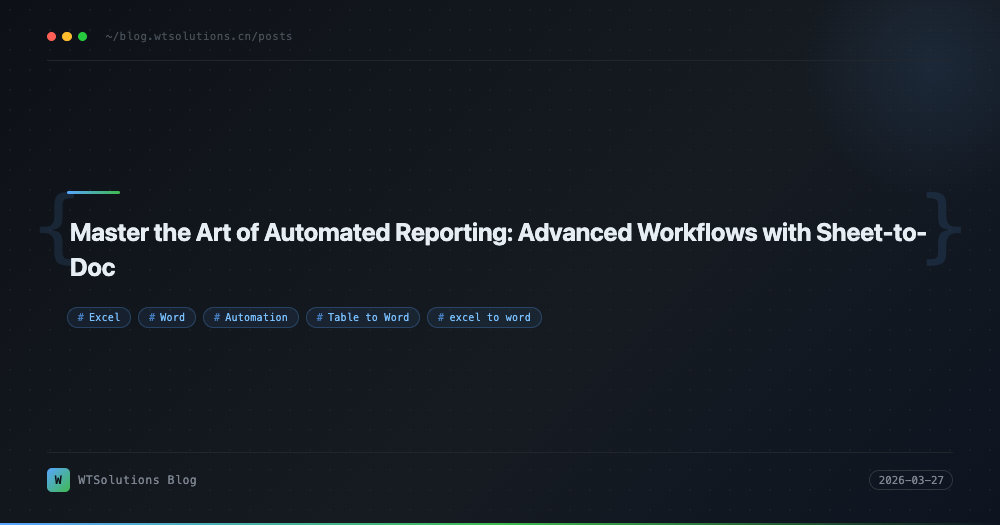This screenshot has width=1000, height=525.
Task: Click the ~/blog.wtsolutions.cn/posts path text
Action: tap(199, 36)
